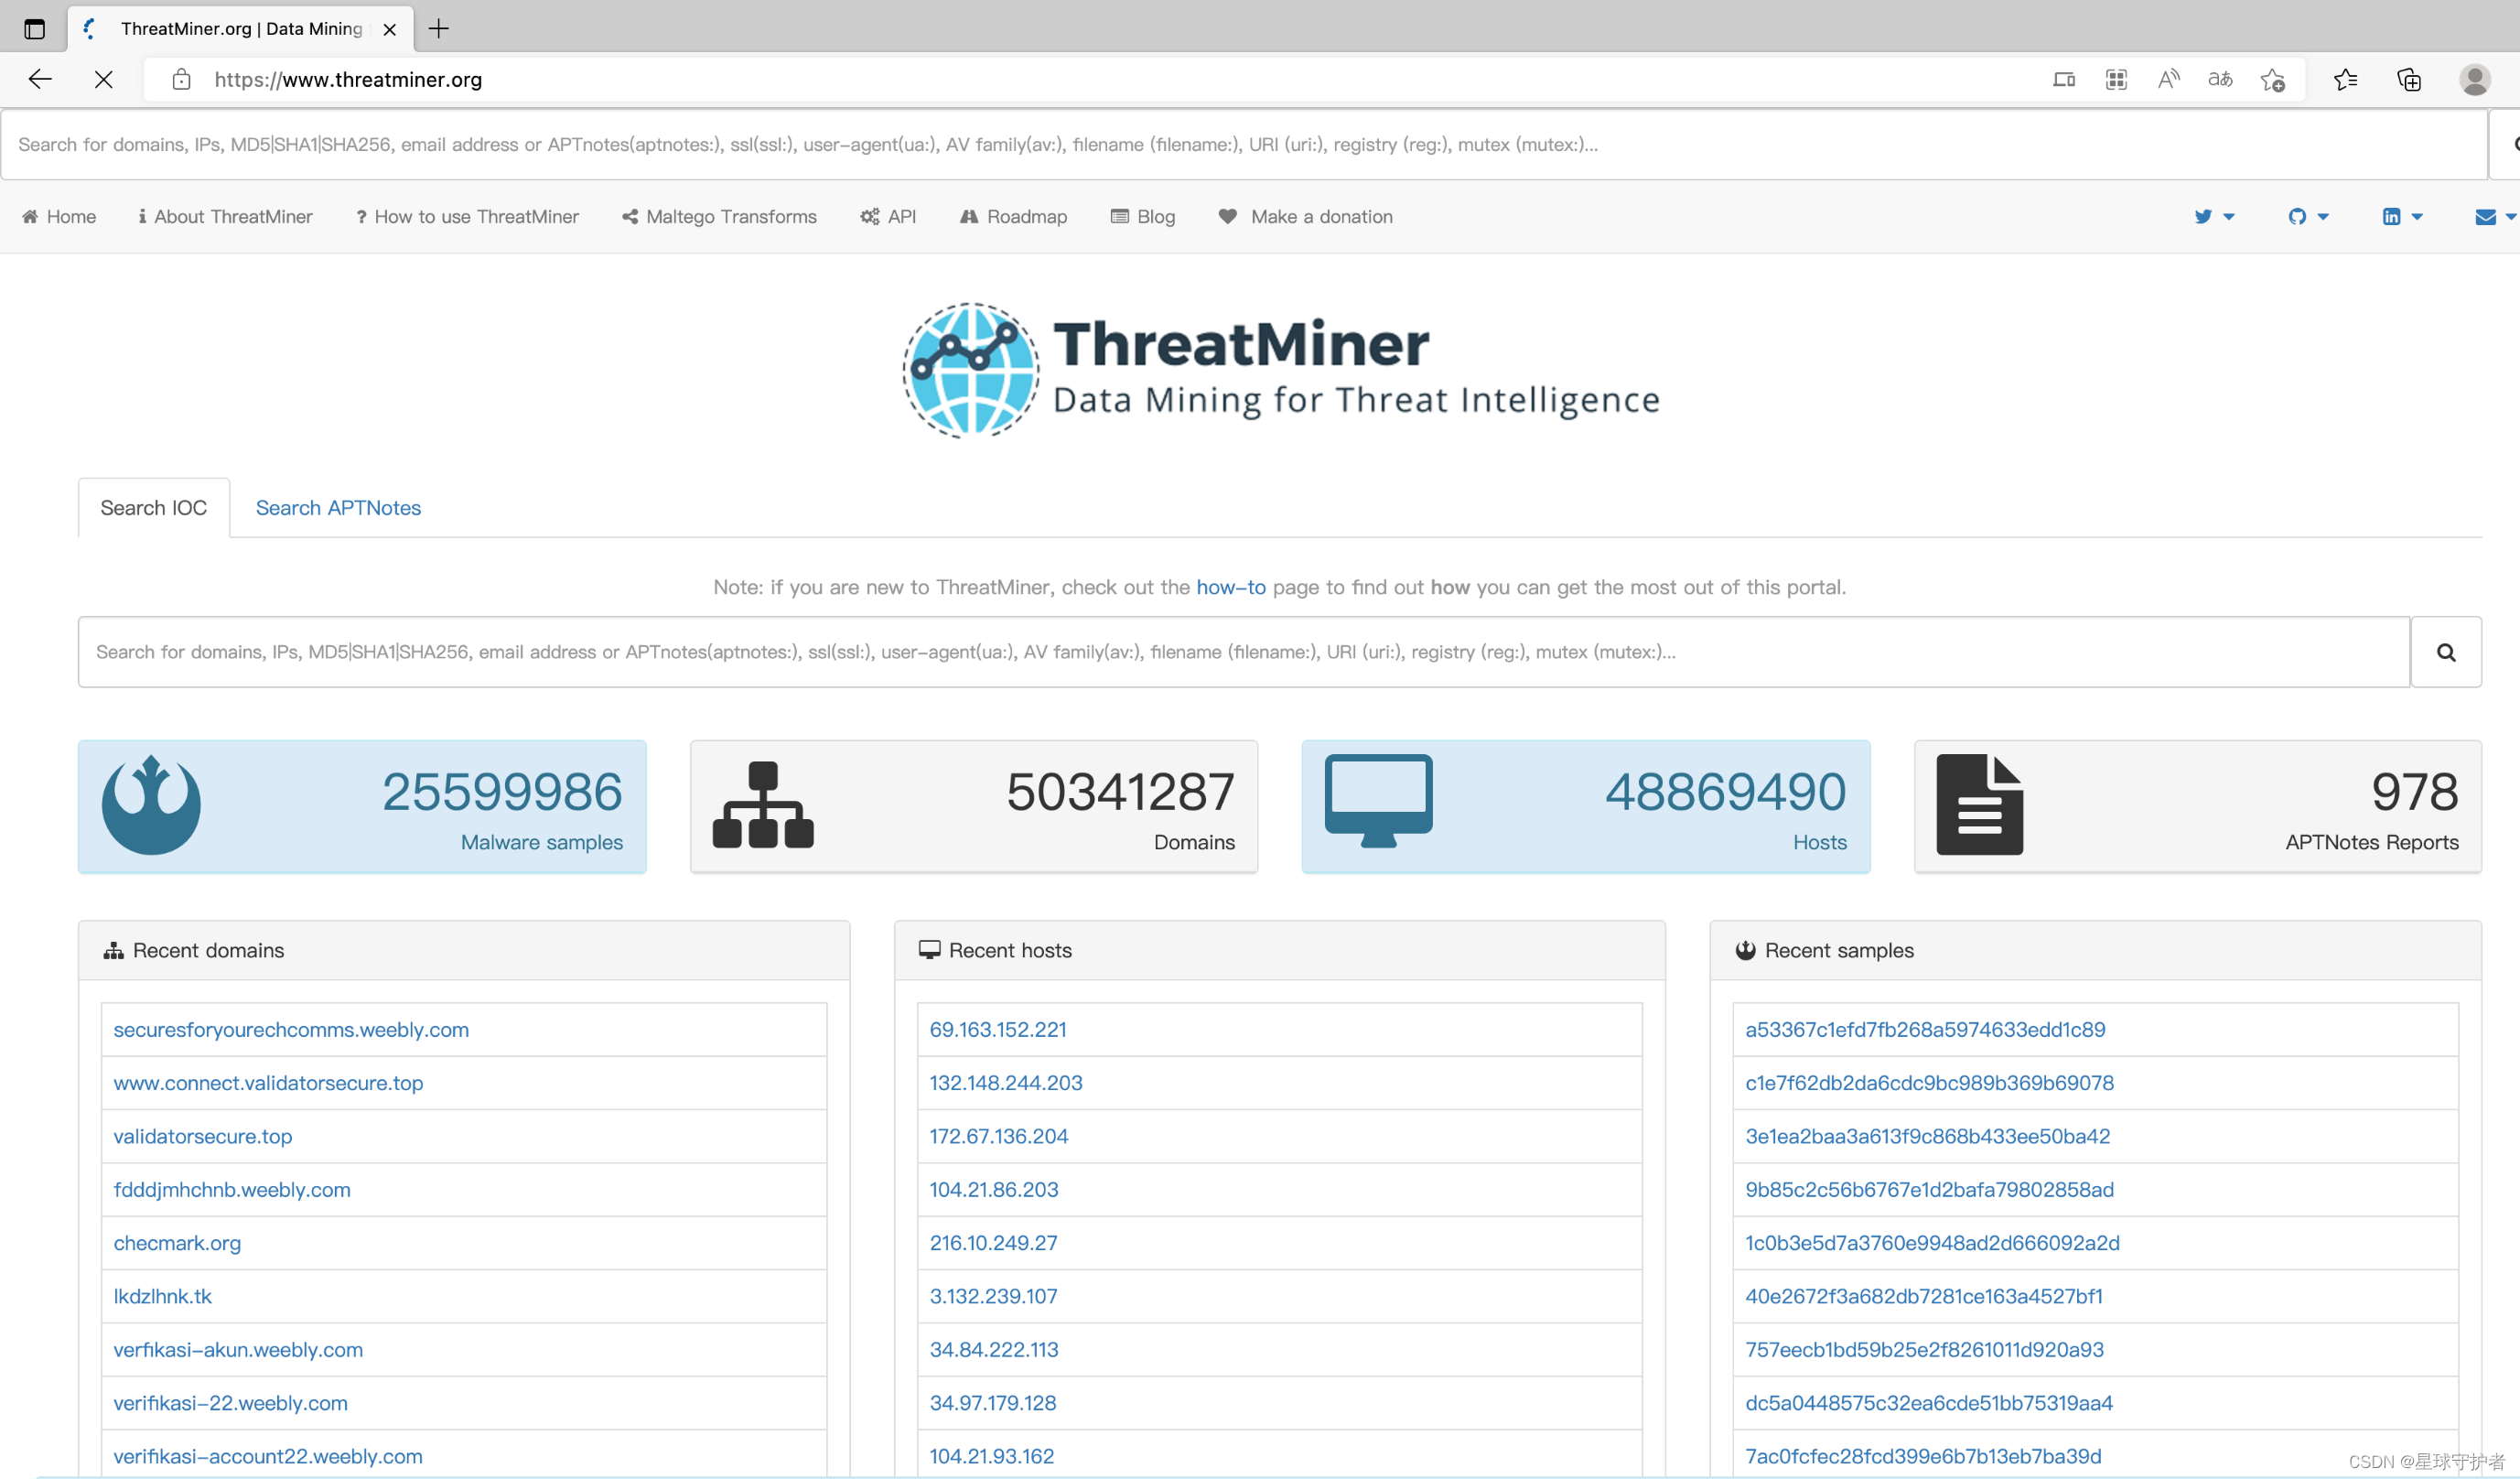Click the ThreatMiner globe logo
2520x1479 pixels.
click(x=970, y=370)
